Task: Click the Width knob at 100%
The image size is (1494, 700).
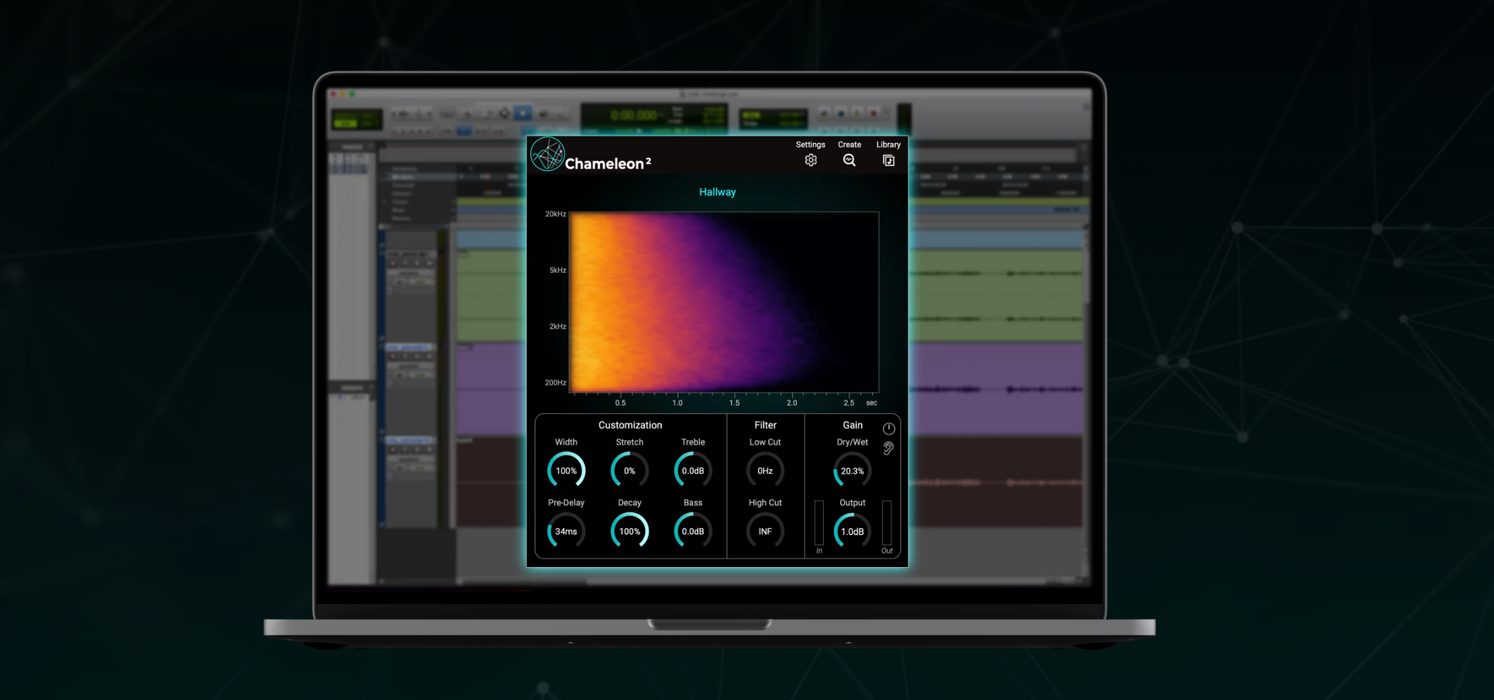Action: [566, 470]
